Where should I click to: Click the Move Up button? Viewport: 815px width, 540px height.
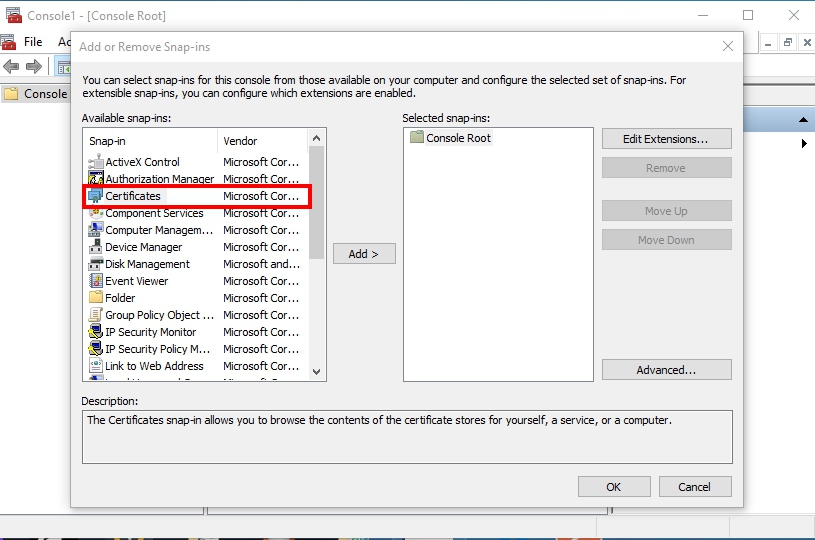pos(666,211)
